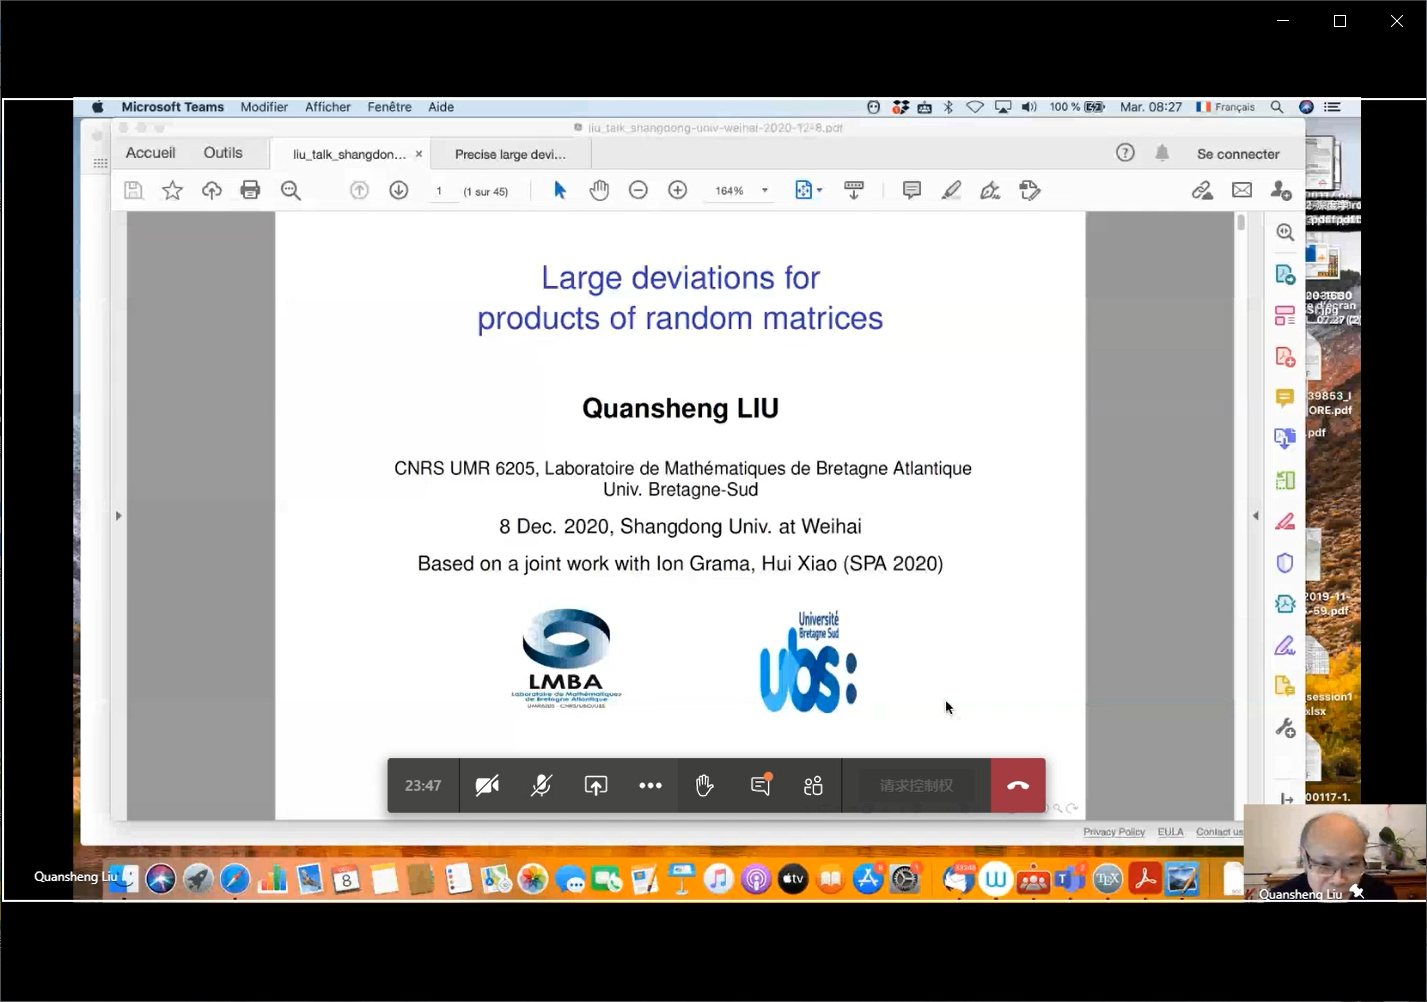
Task: Hang up the call with the red button
Action: coord(1018,786)
